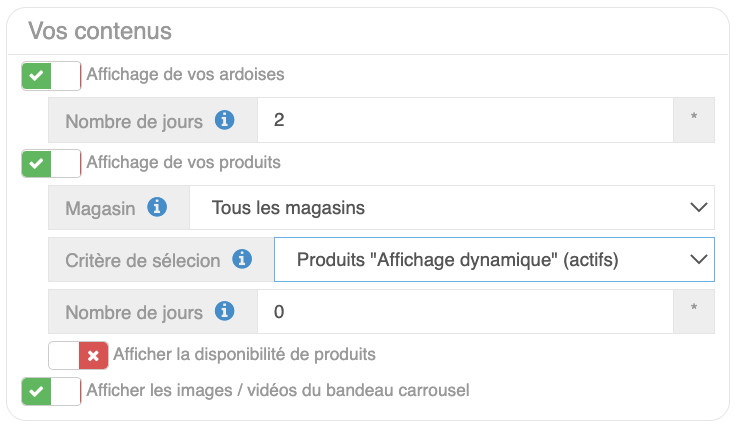Click info icon for produits Nombre de jours

pos(224,312)
